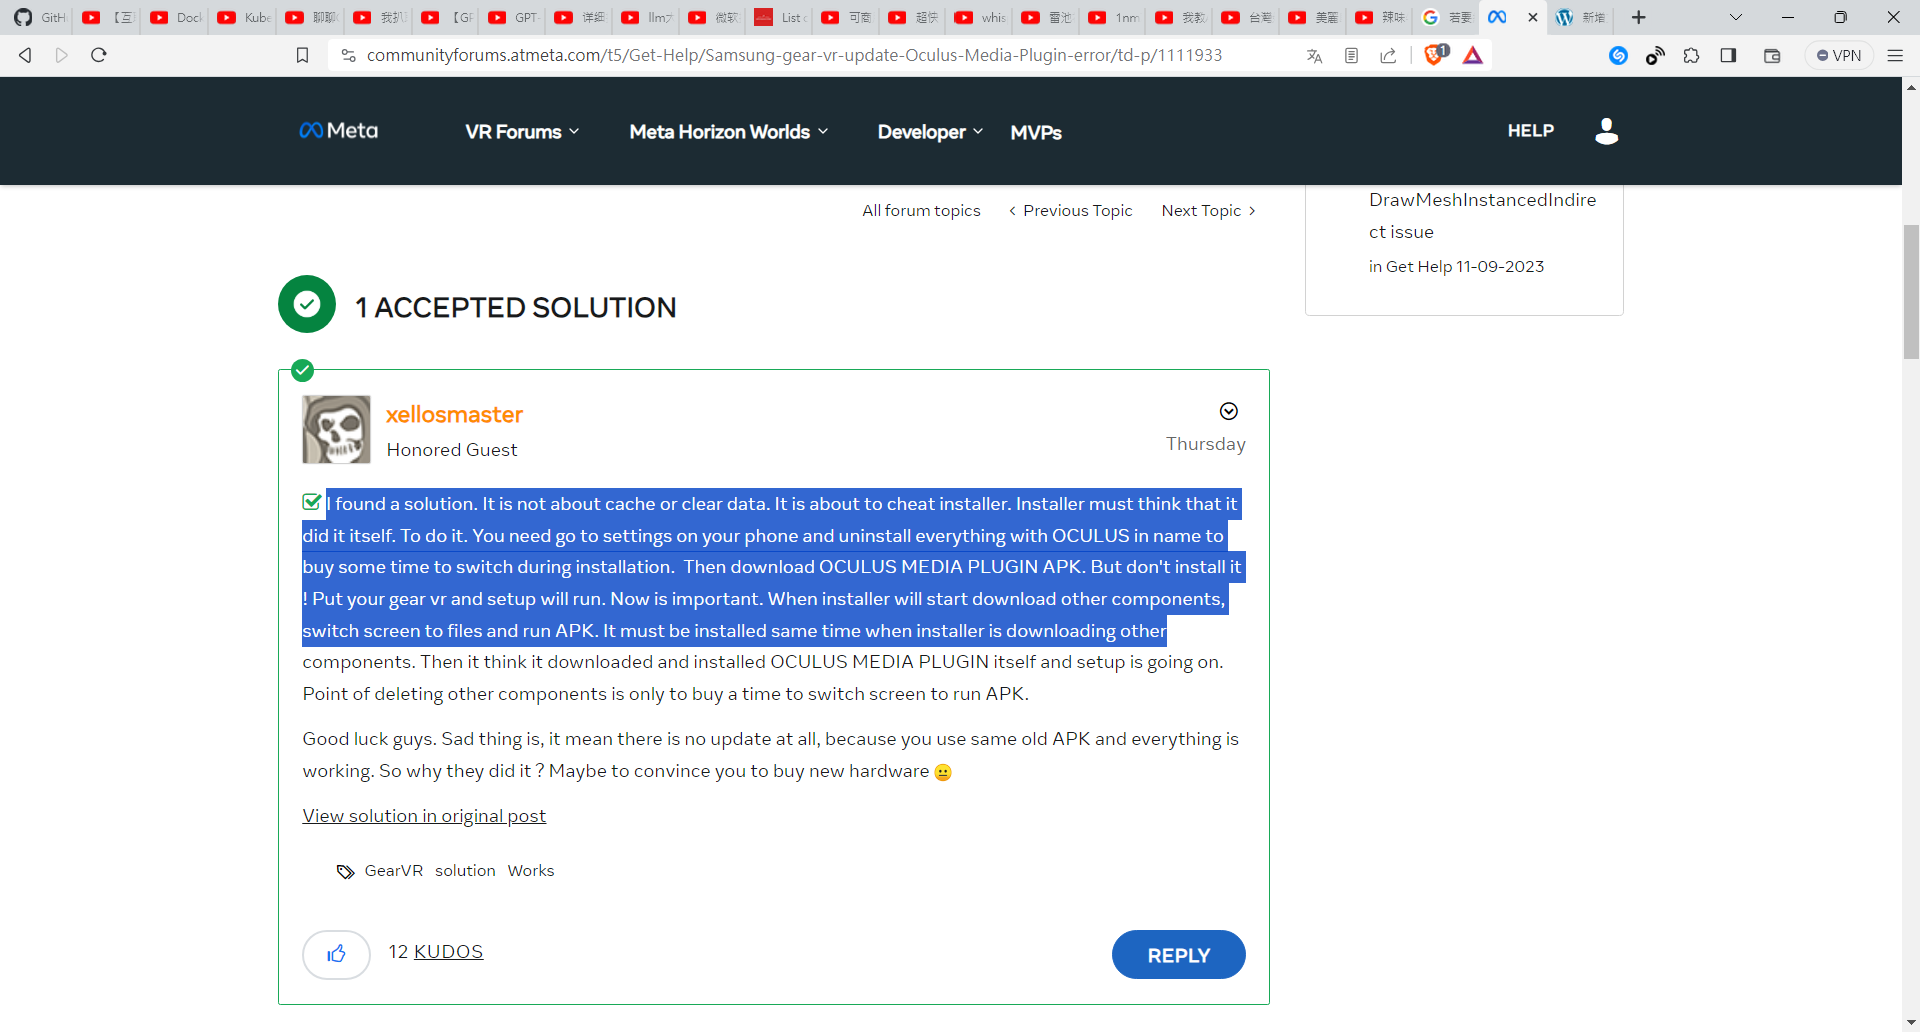Open the media cast extension icon
Image resolution: width=1920 pixels, height=1032 pixels.
point(1655,56)
